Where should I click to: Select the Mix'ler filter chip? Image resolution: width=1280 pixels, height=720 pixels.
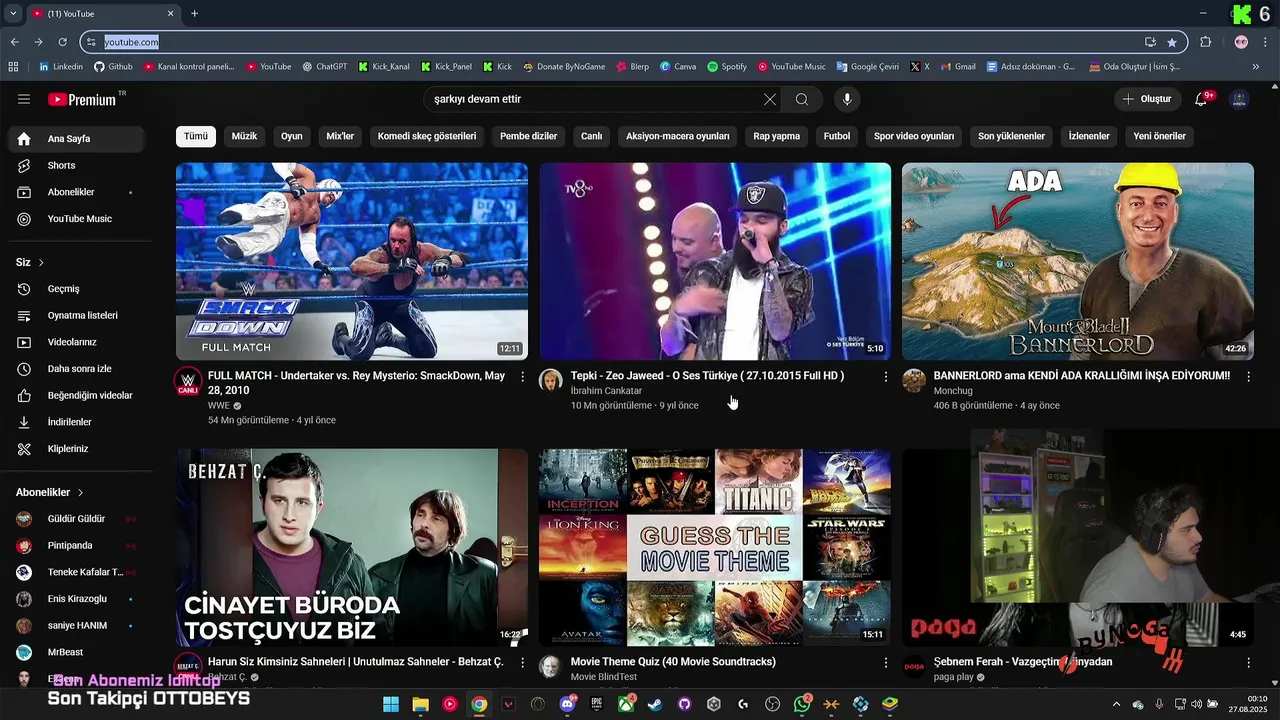click(x=340, y=136)
